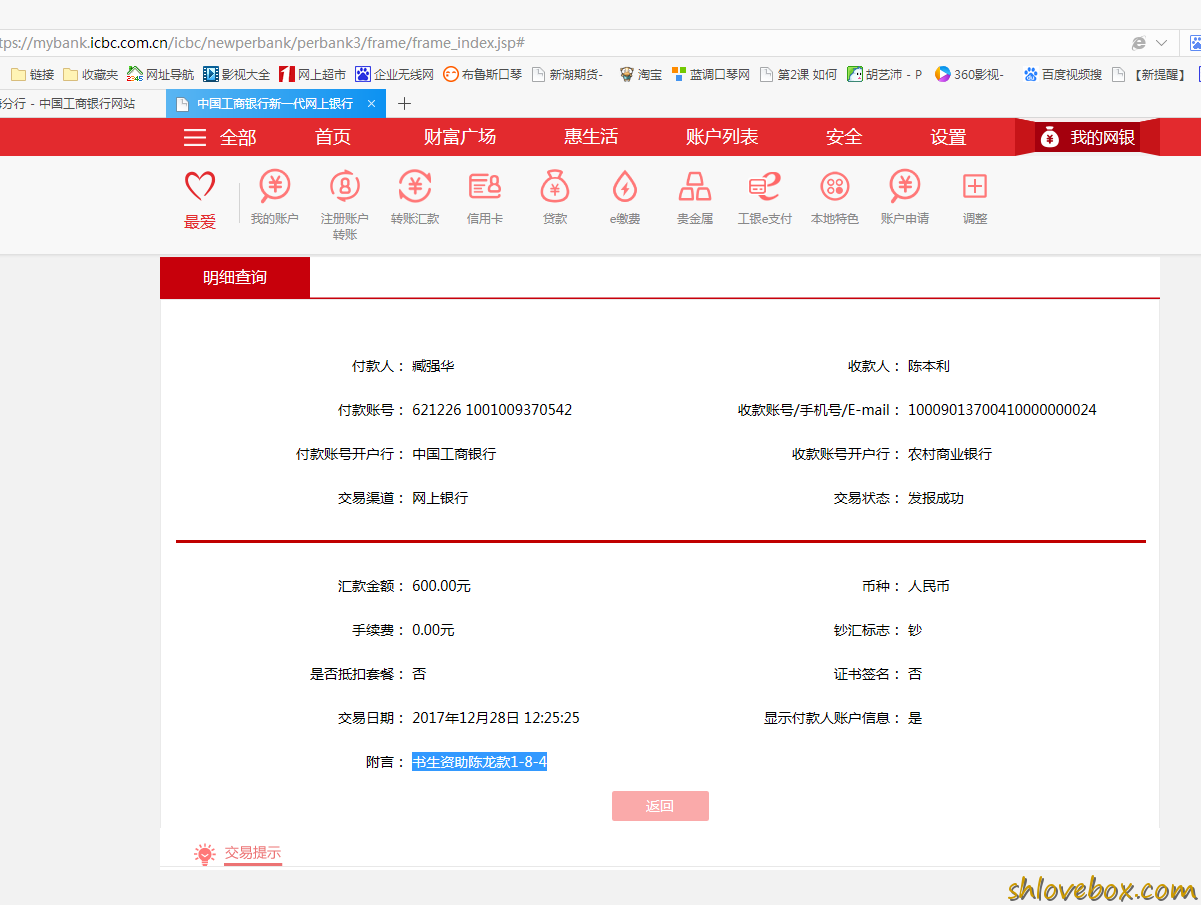1201x905 pixels.
Task: Click the 0.00元 handling fee value
Action: [433, 630]
